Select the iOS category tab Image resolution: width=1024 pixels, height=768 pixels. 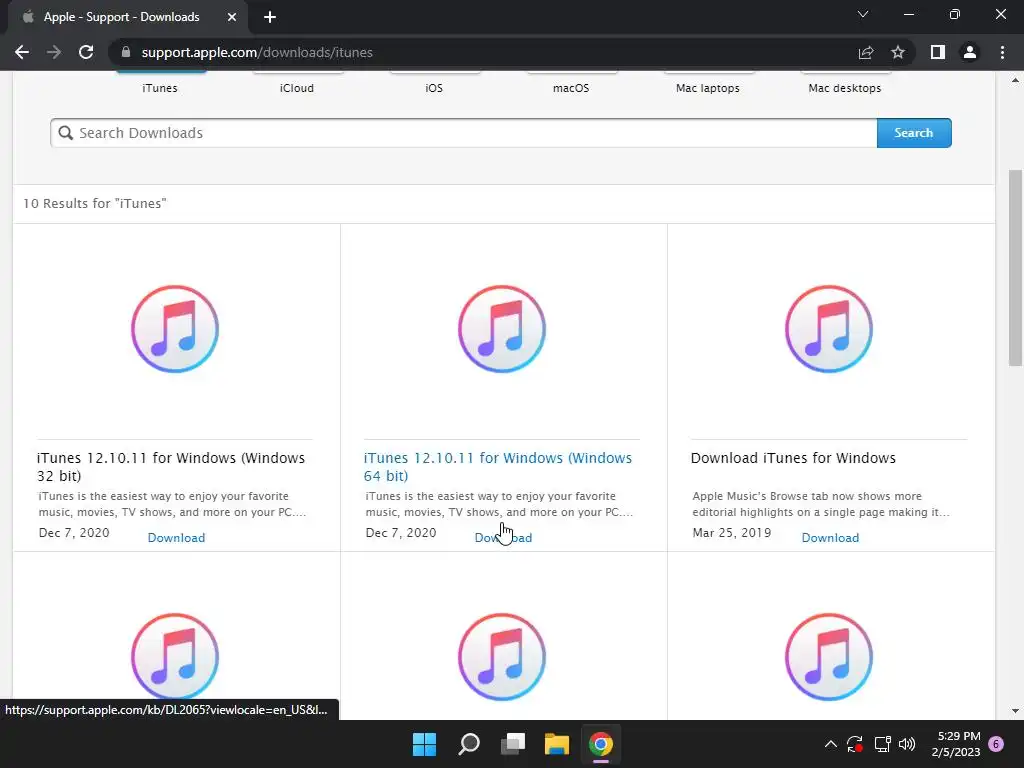434,88
